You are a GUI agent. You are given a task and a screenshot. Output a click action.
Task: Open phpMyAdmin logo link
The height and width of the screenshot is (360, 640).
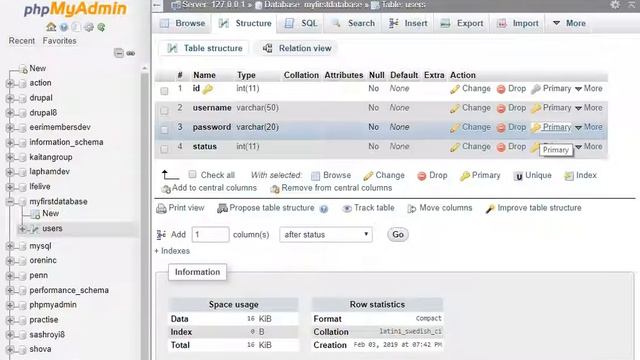(75, 9)
